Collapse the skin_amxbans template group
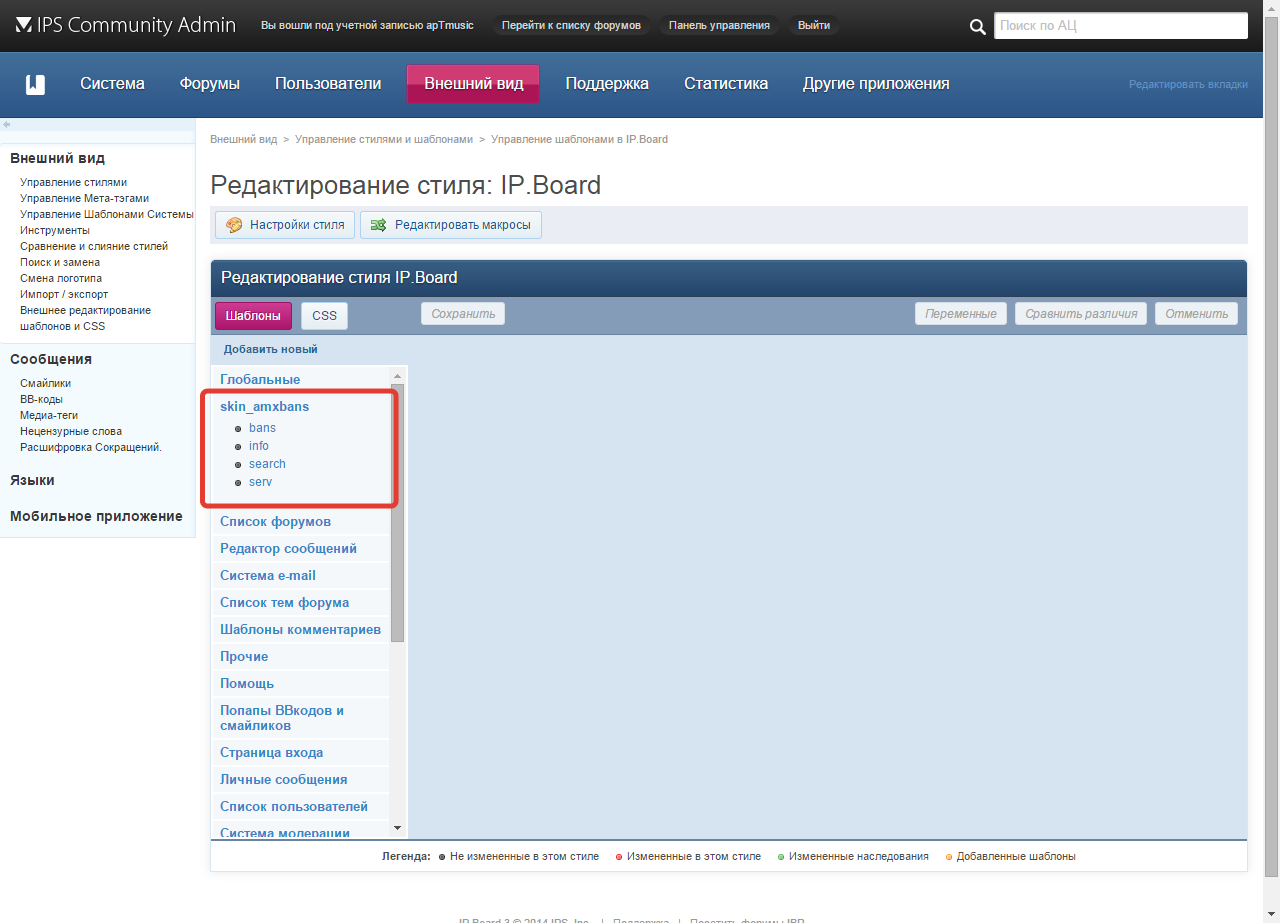This screenshot has height=923, width=1280. pos(265,406)
